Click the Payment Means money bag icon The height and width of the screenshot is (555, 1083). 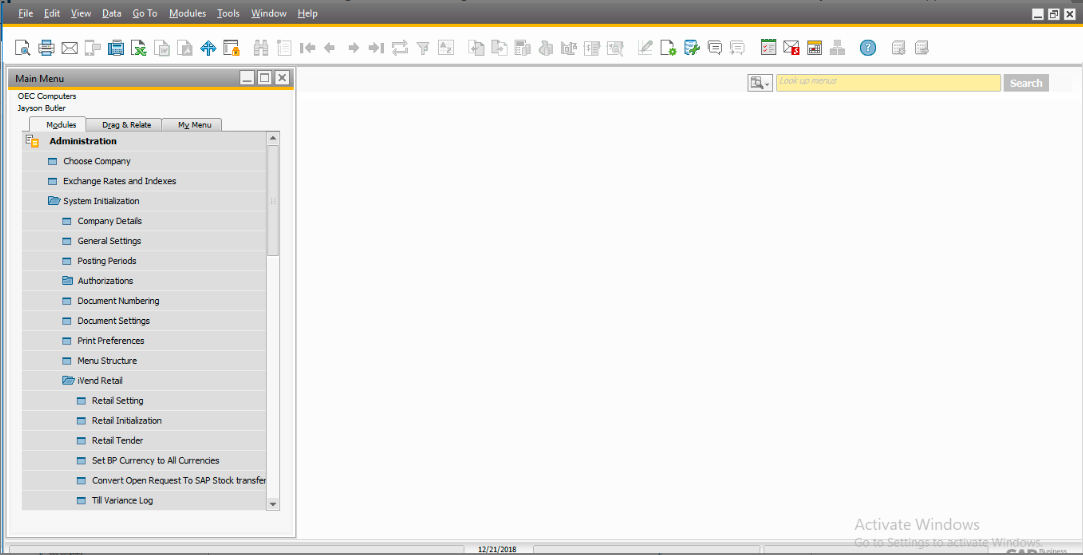546,48
